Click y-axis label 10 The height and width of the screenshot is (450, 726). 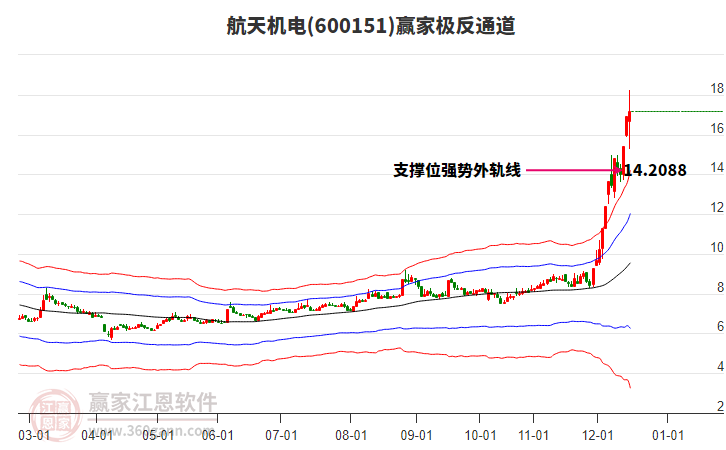pos(717,247)
